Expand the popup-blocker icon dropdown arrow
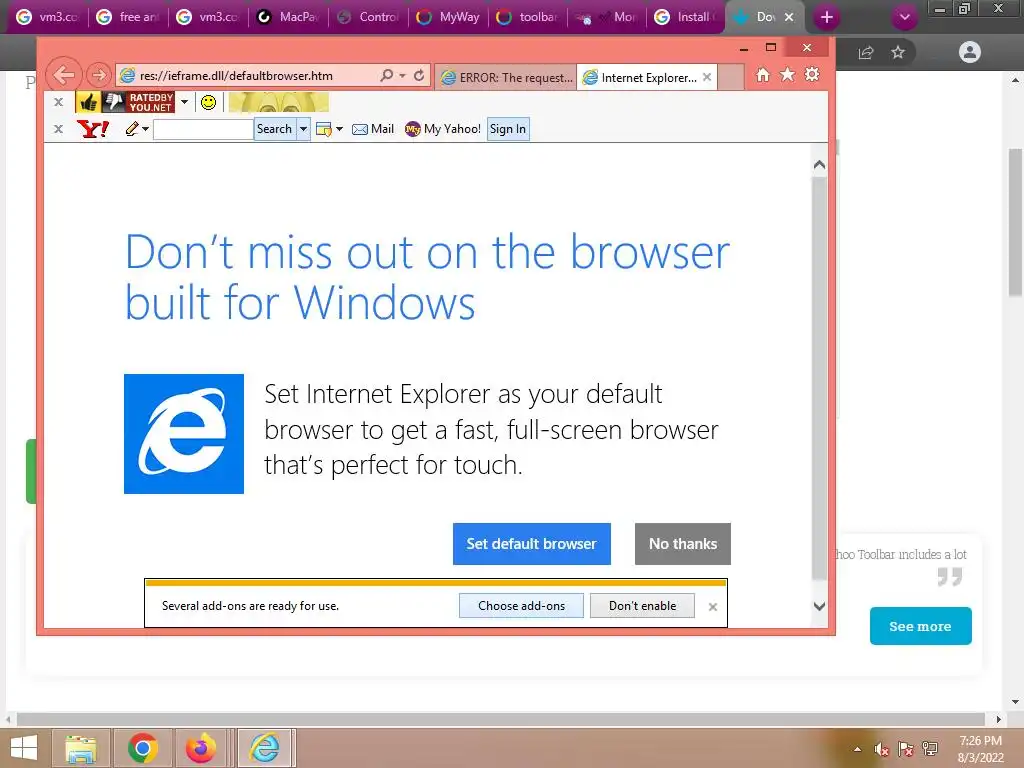Image resolution: width=1024 pixels, height=768 pixels. click(339, 129)
